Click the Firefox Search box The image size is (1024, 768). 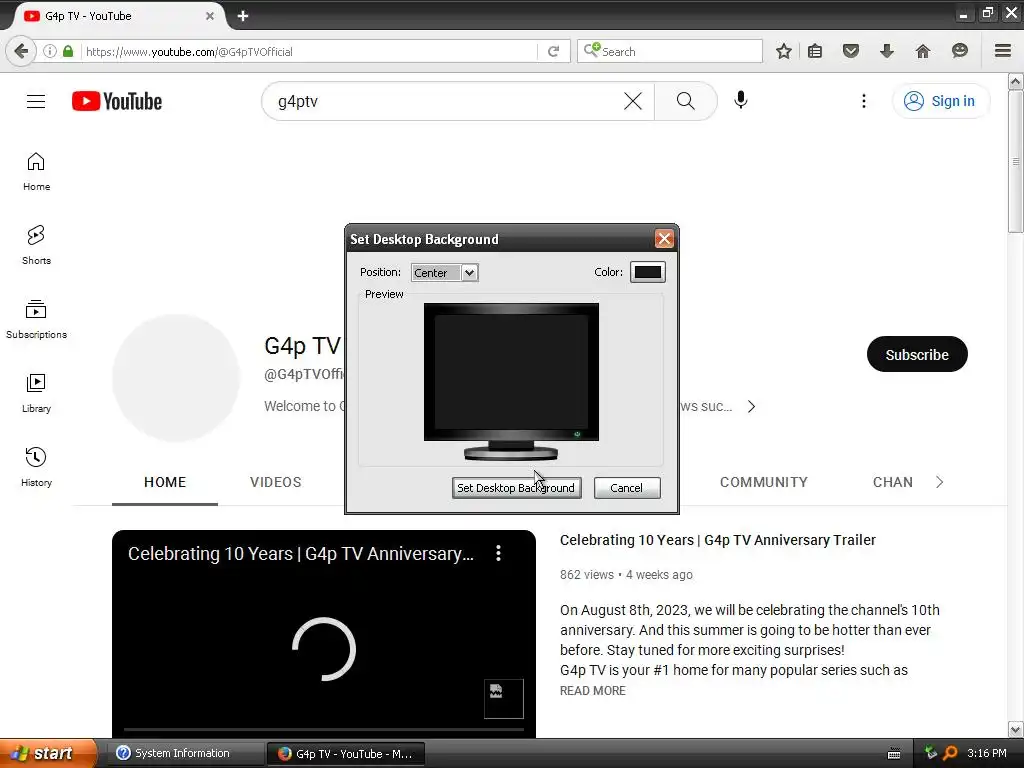coord(669,51)
